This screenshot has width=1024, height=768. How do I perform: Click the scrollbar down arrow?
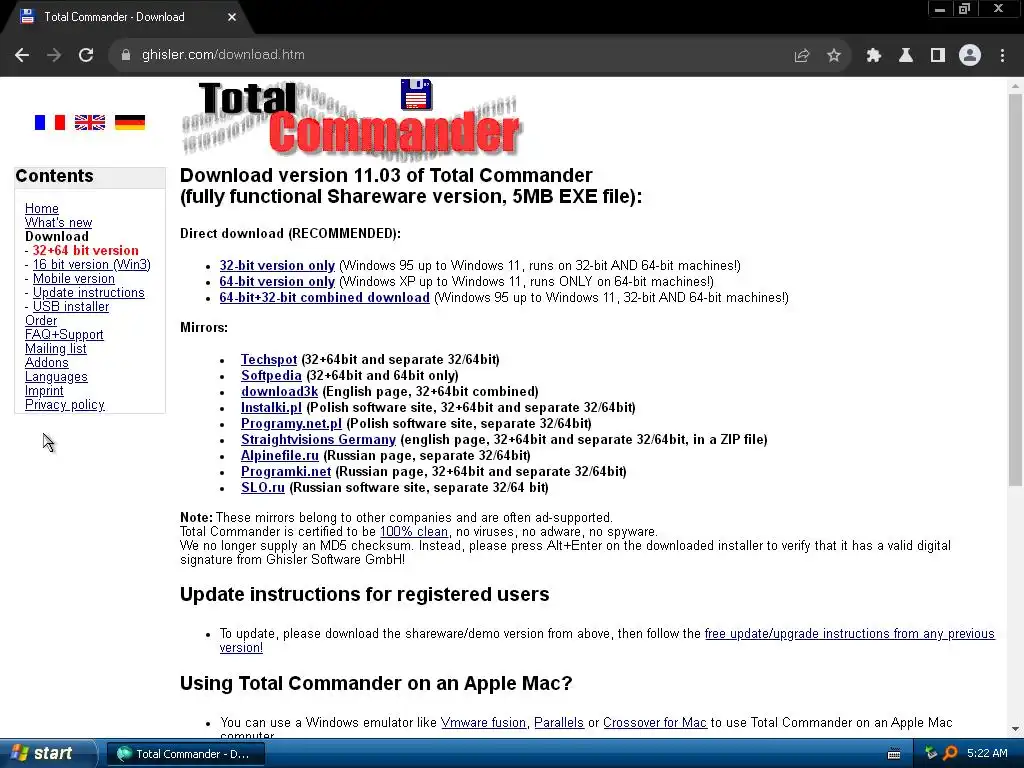coord(1015,729)
